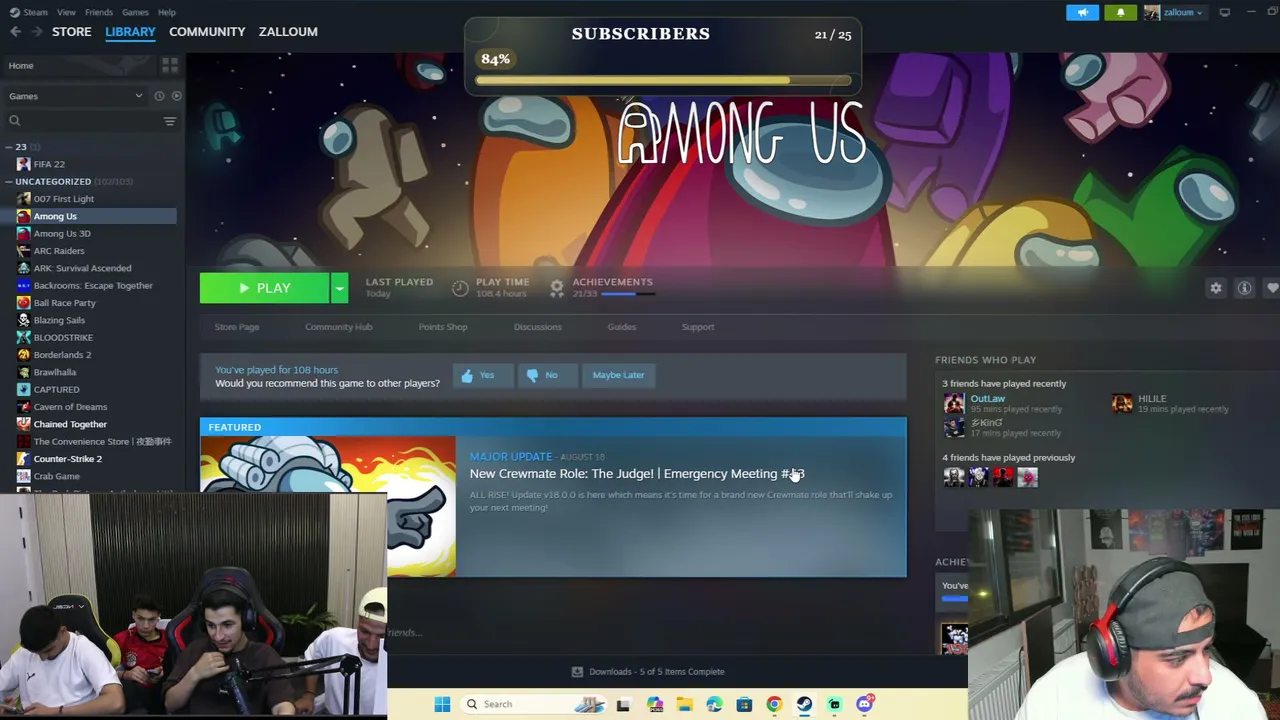The image size is (1280, 720).
Task: Open the New Crewmate Role update headline
Action: (637, 474)
